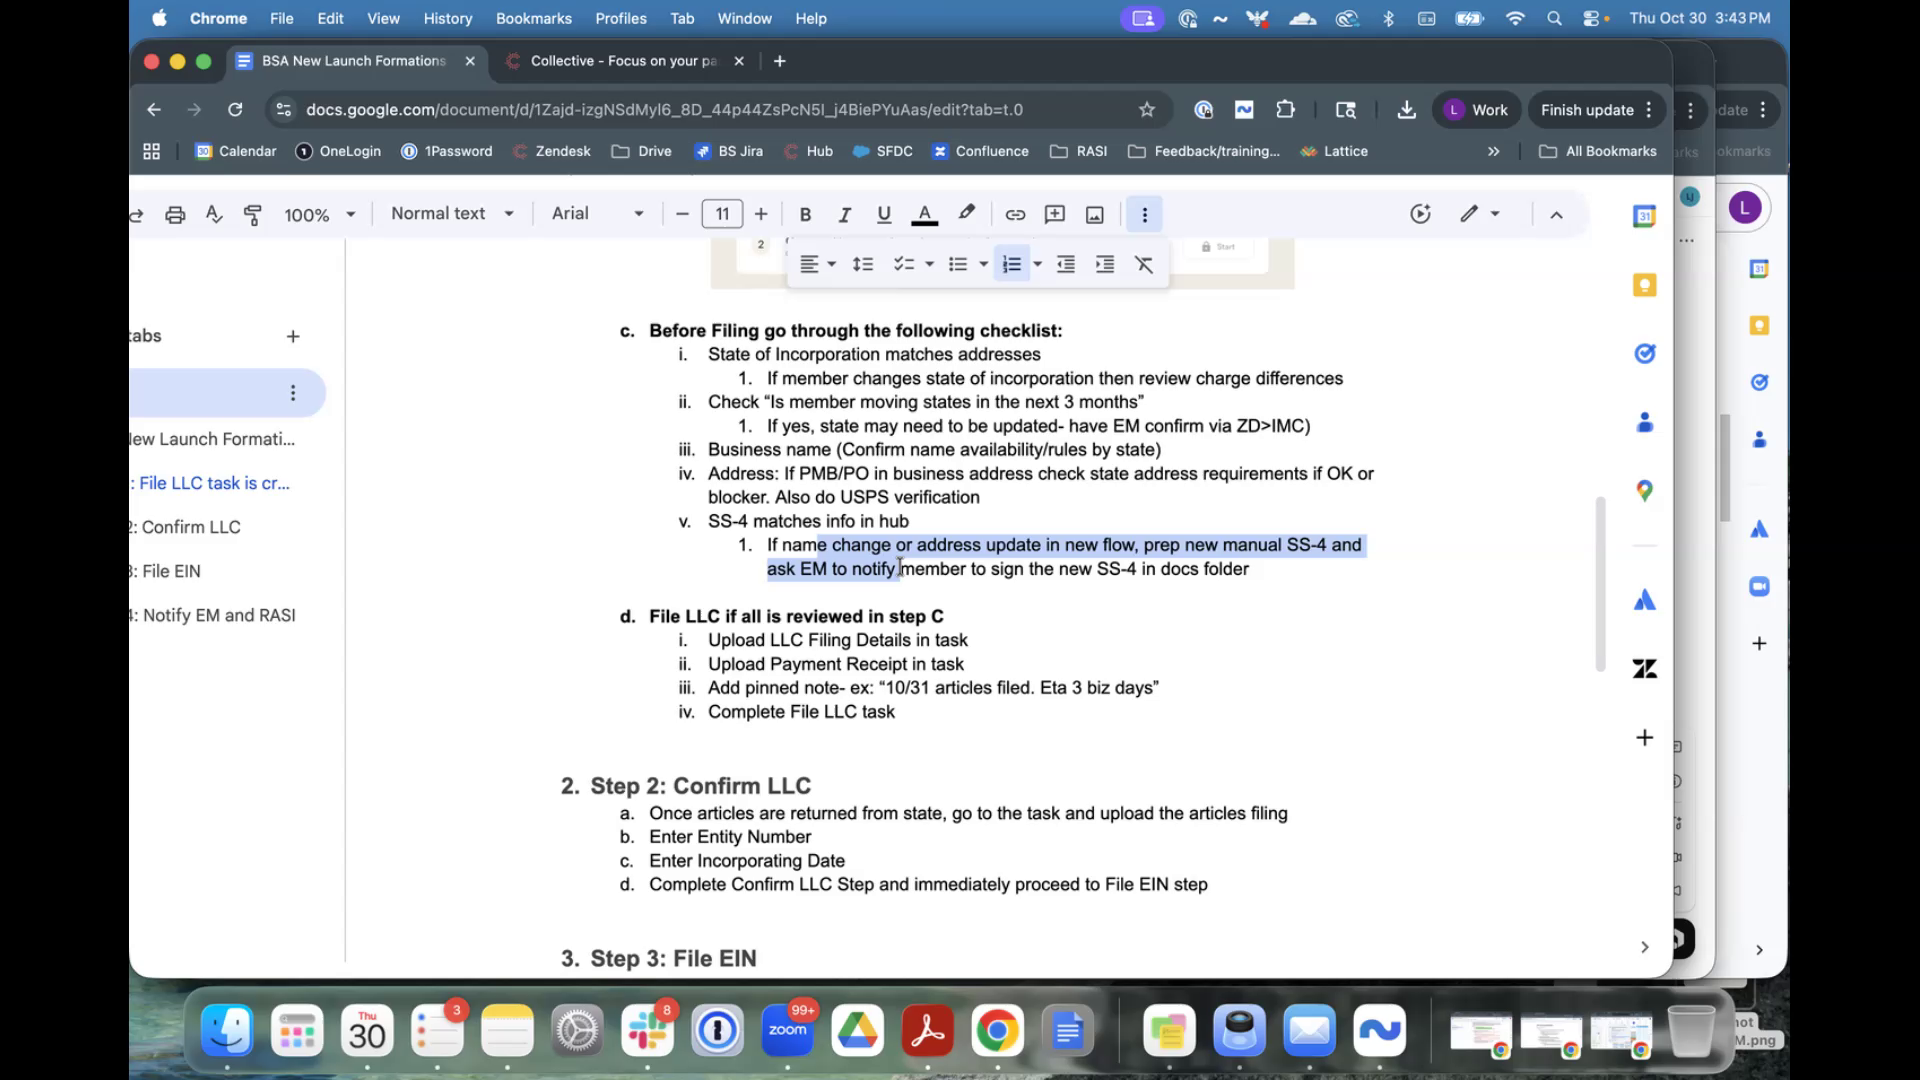
Task: Expand the 100% zoom dropdown
Action: (x=320, y=215)
